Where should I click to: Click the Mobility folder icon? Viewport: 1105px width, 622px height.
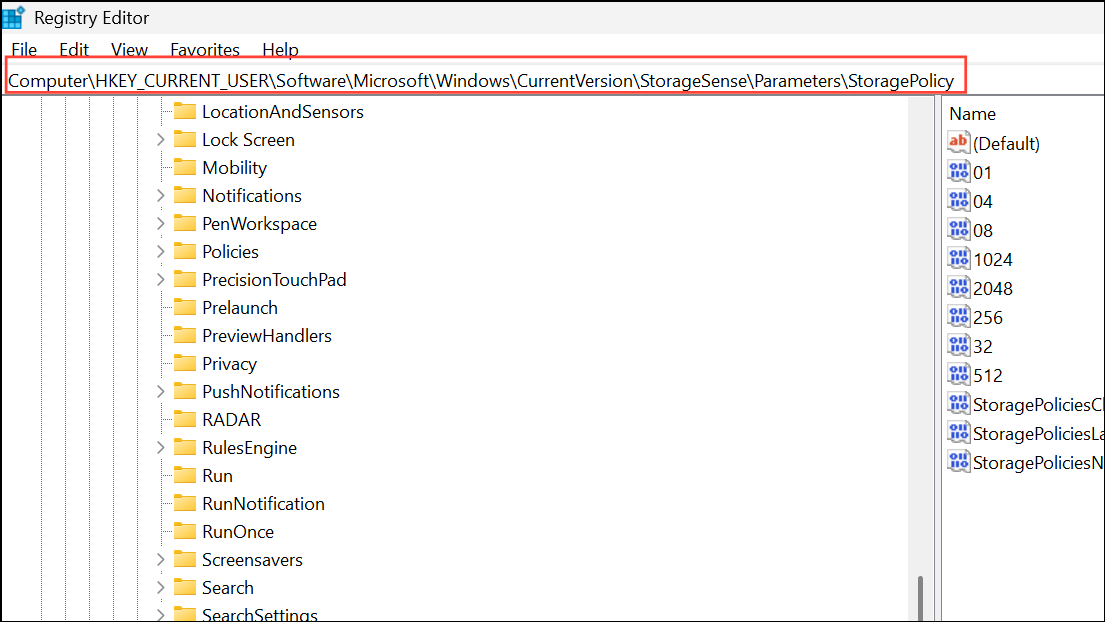(x=185, y=168)
